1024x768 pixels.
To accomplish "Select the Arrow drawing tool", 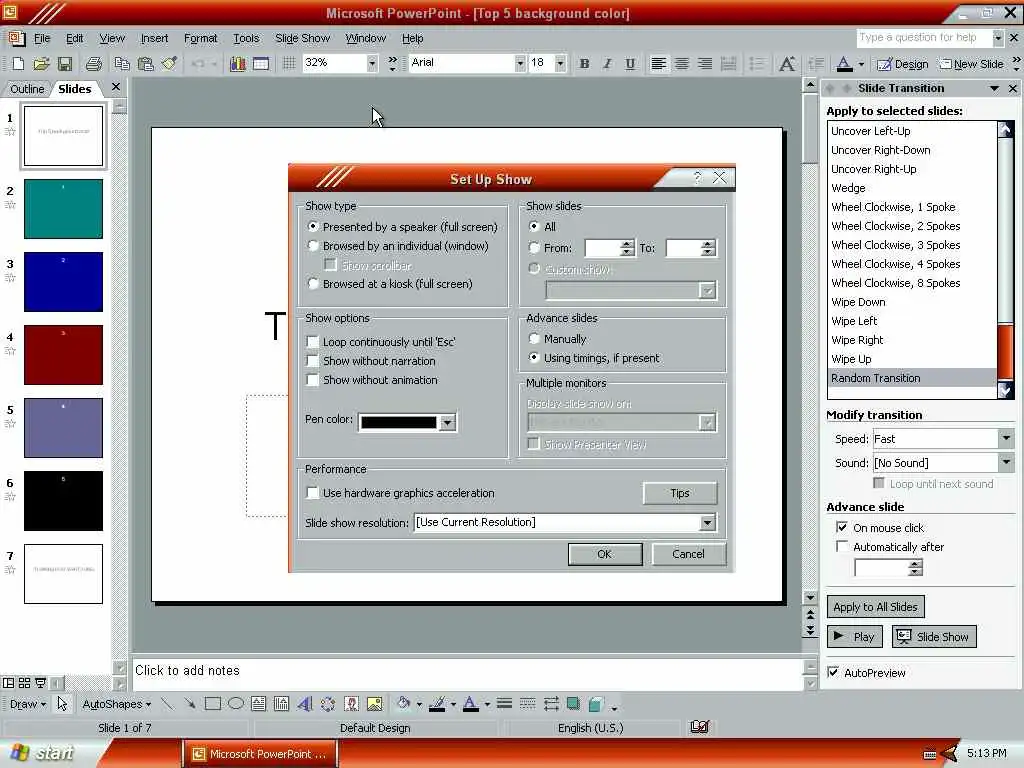I will 189,703.
